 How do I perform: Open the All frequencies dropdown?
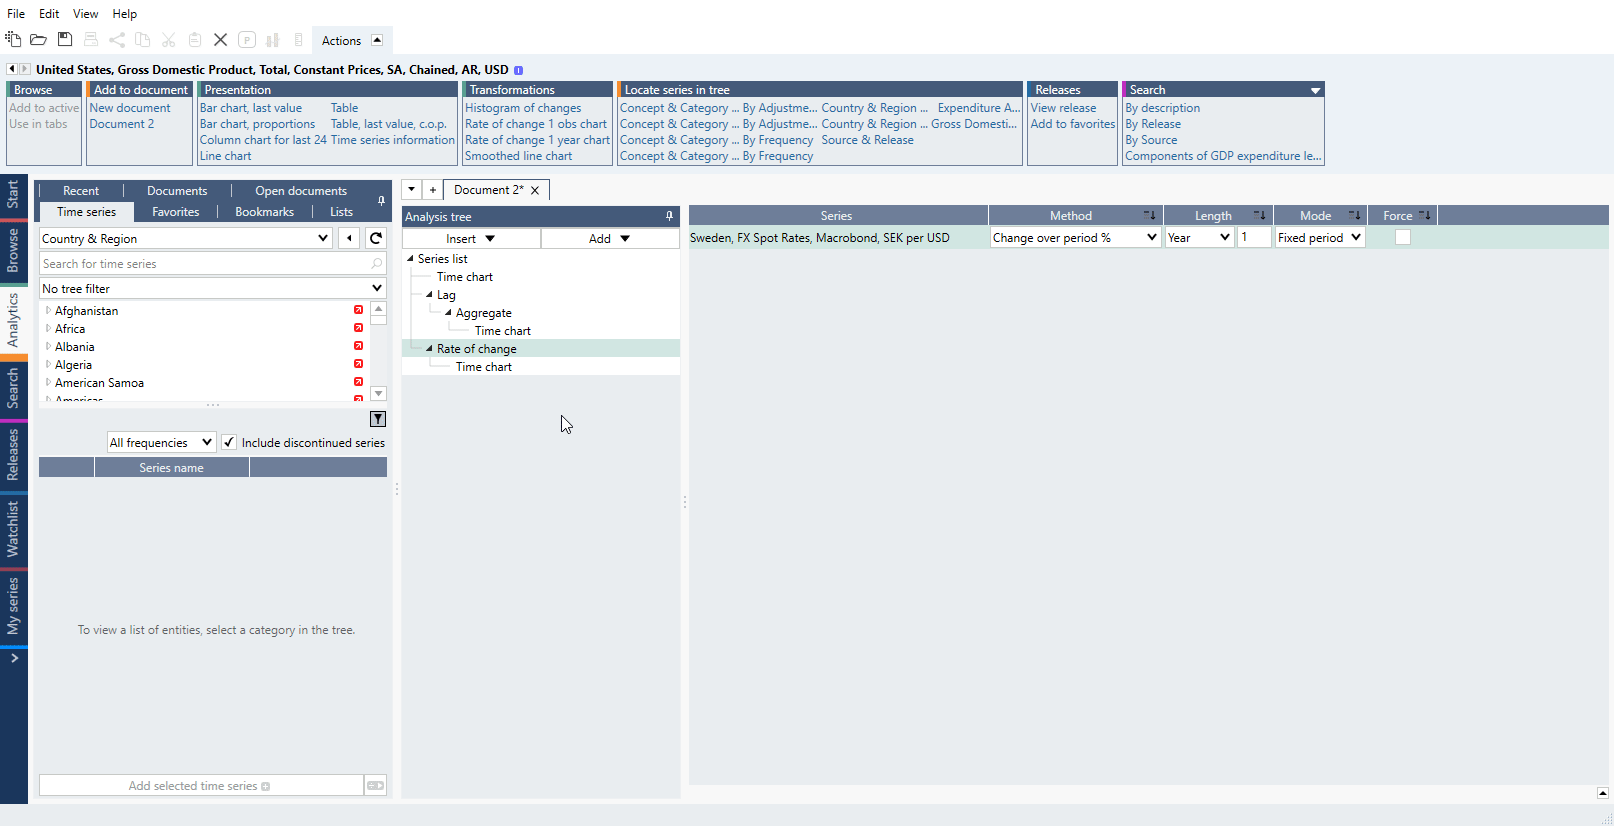click(161, 442)
